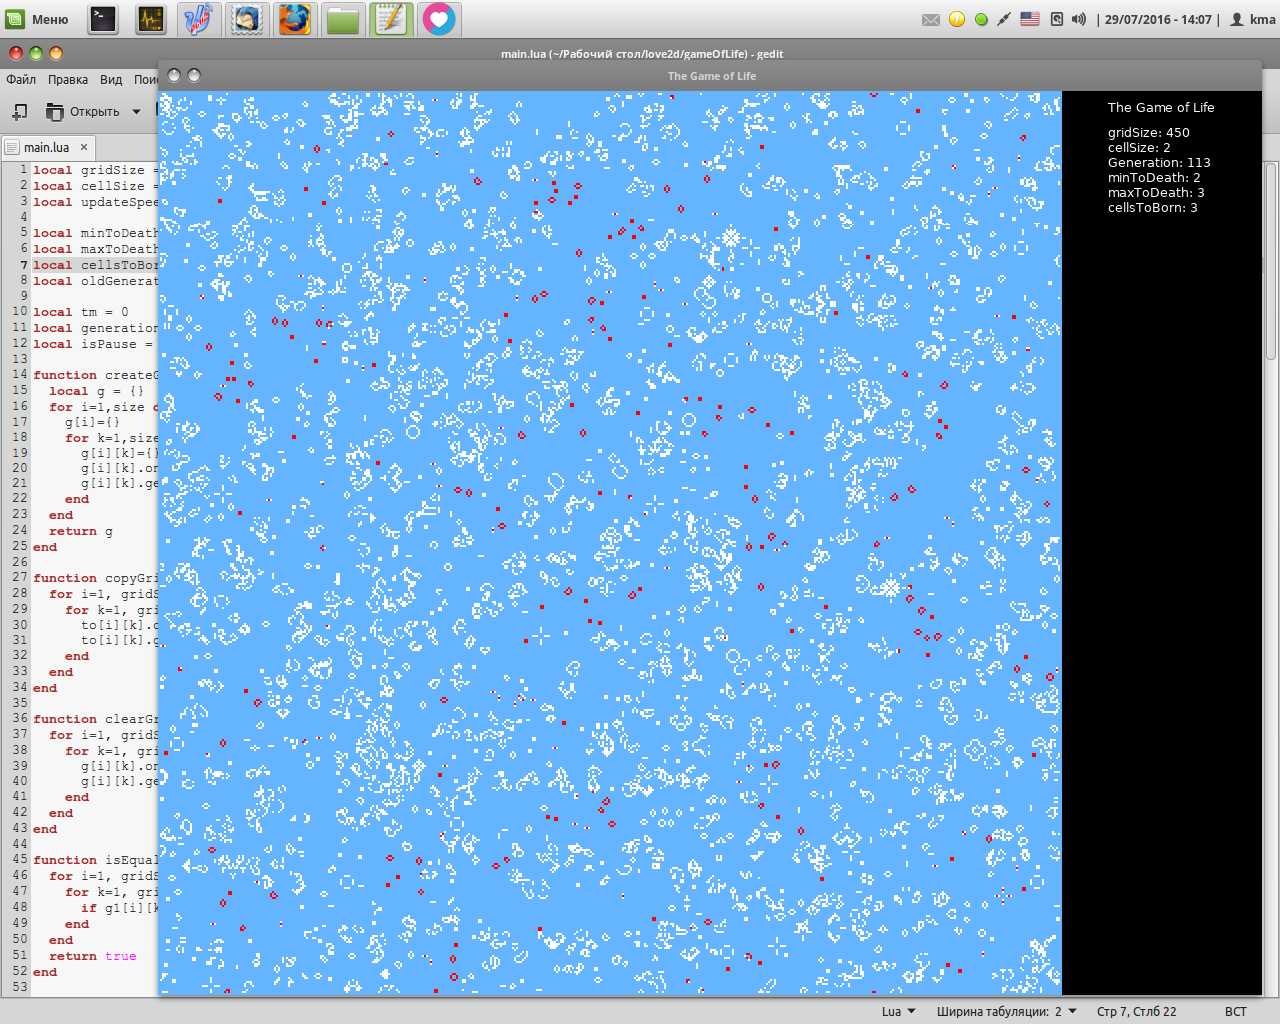Click The Game of Life heading in side panel
This screenshot has width=1280, height=1024.
(x=1161, y=107)
